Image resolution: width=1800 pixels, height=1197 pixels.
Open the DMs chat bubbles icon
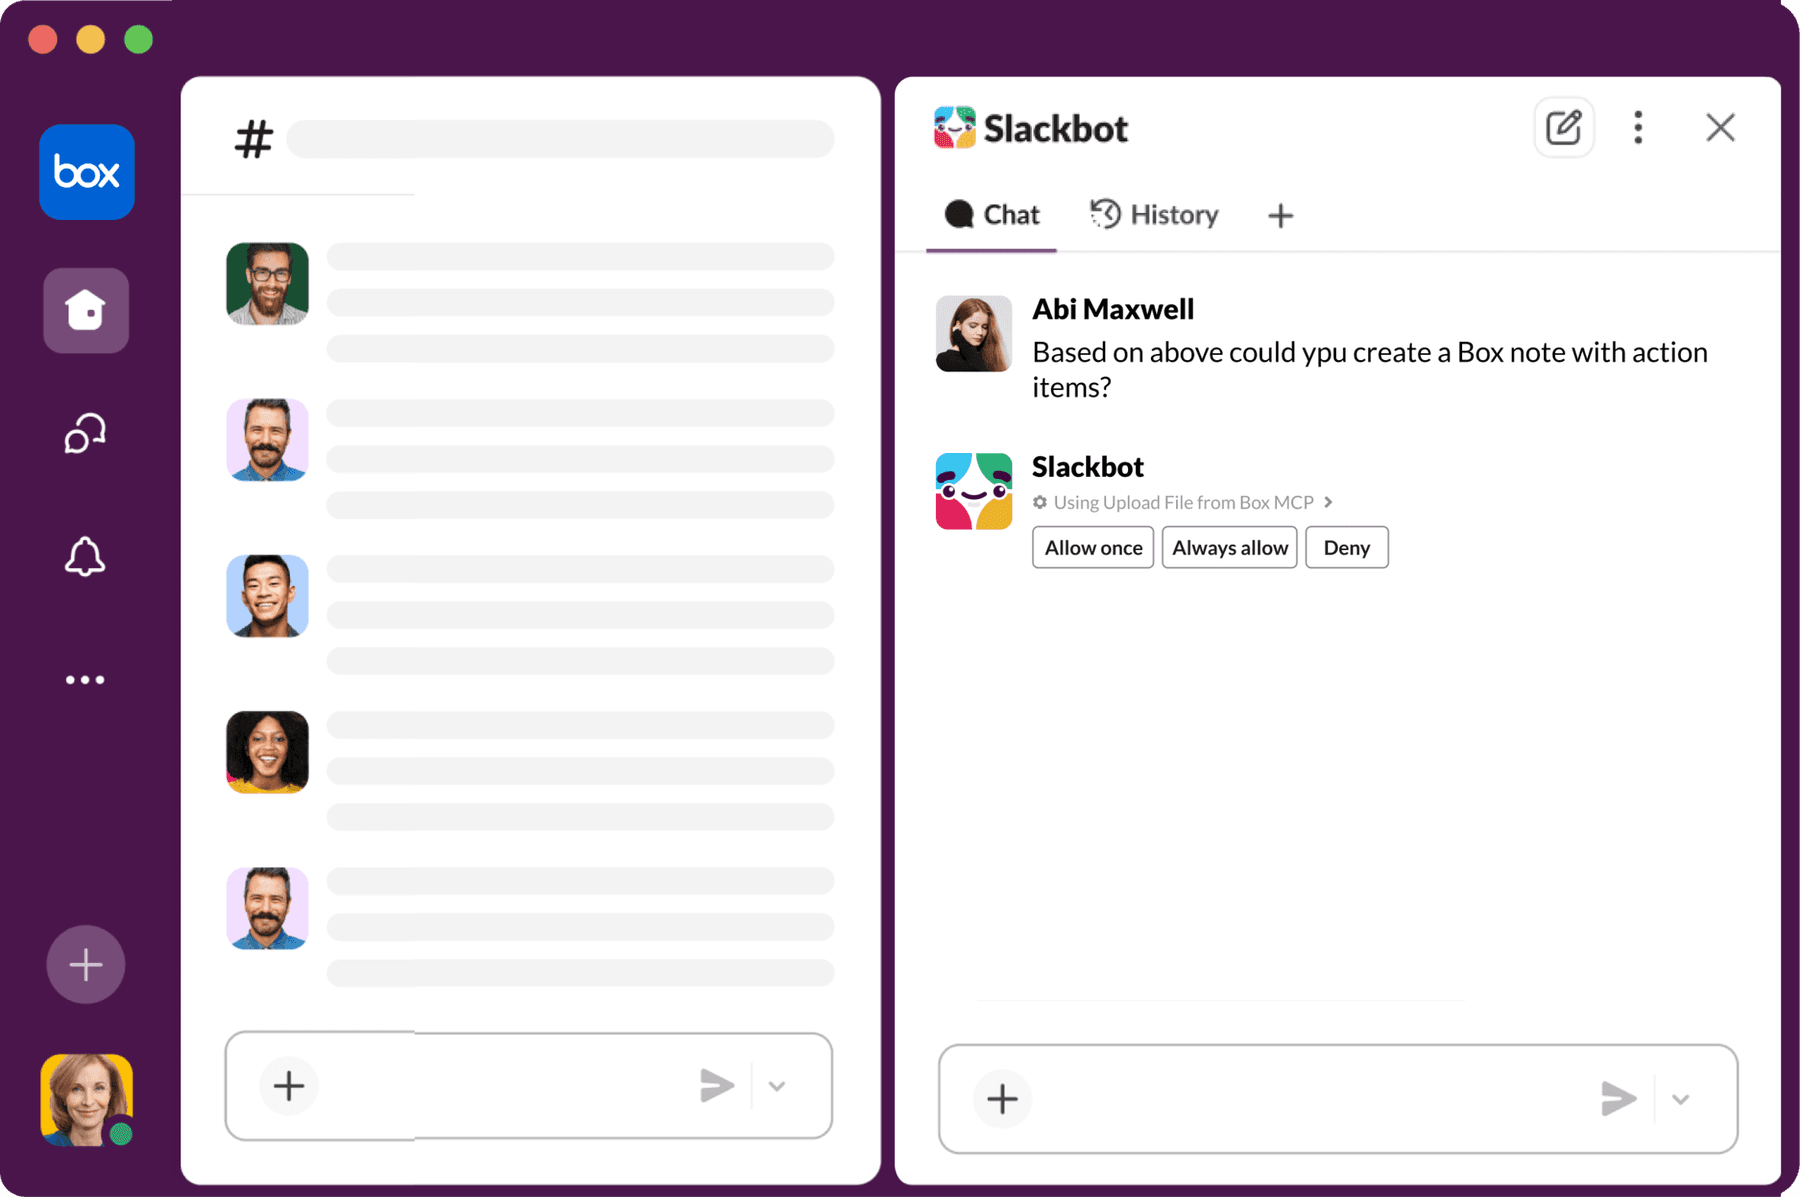point(85,433)
